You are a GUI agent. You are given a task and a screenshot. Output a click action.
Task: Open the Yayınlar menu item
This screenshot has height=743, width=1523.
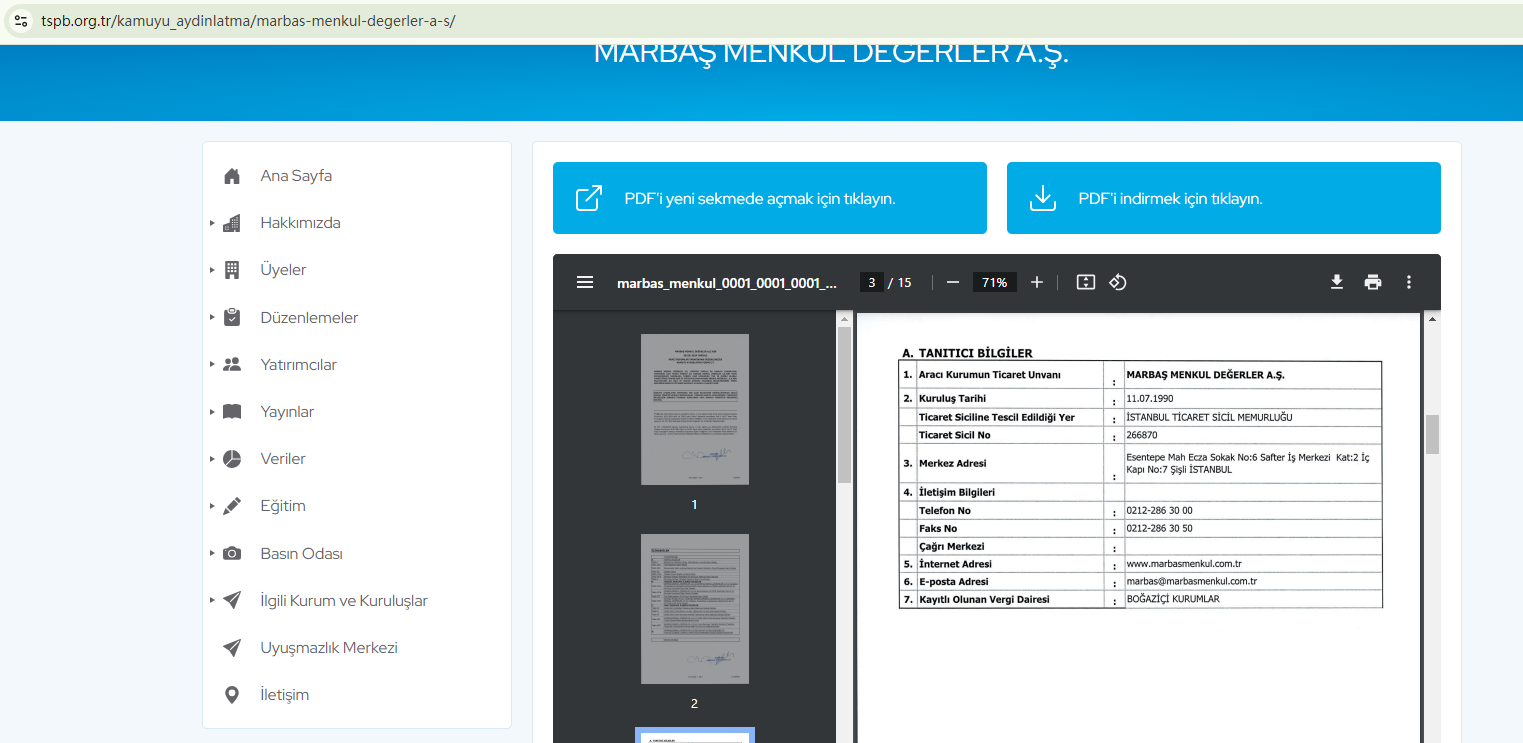click(287, 412)
